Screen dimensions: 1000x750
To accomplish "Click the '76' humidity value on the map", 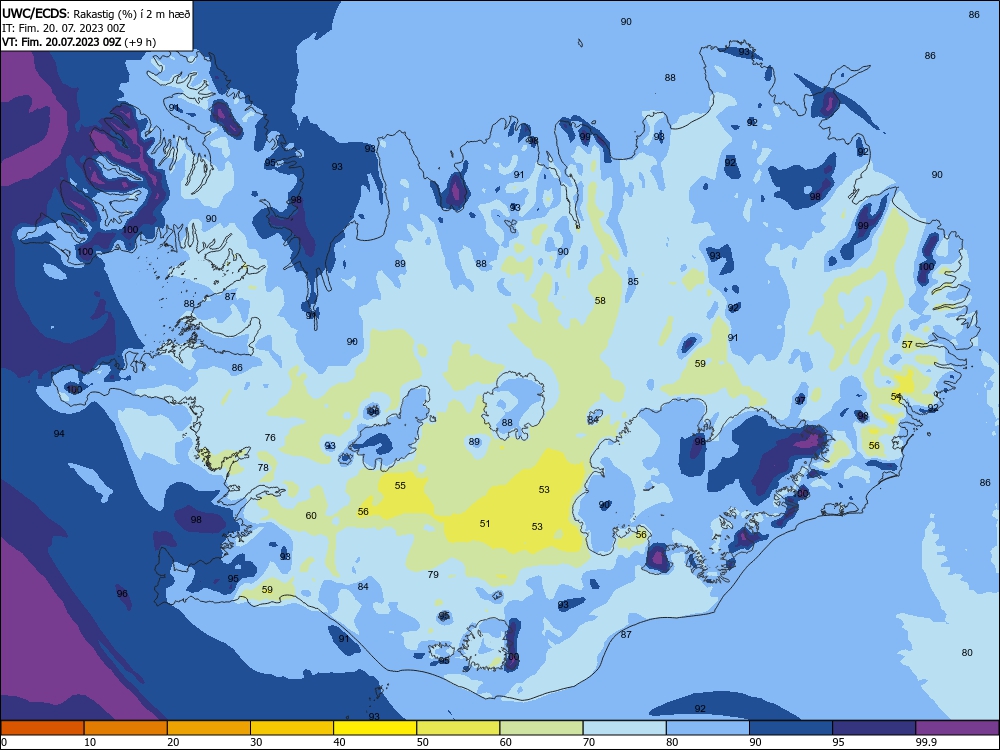I will [270, 438].
